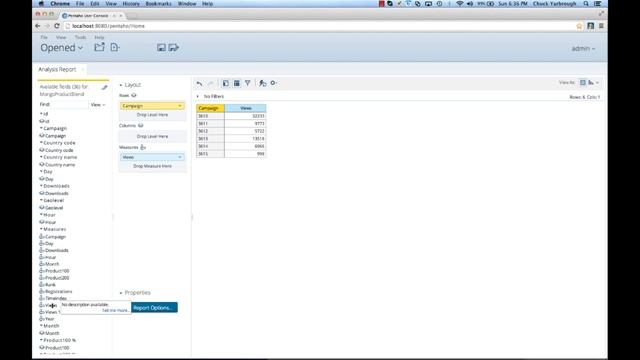
Task: Click the Columns section info icon
Action: (141, 125)
